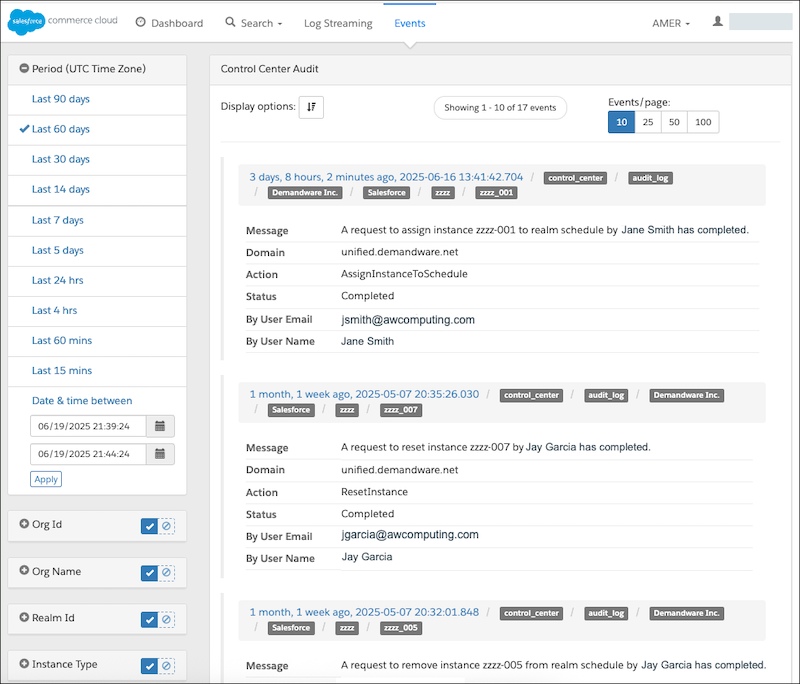Open the AMER region dropdown
The image size is (800, 684).
[x=670, y=23]
